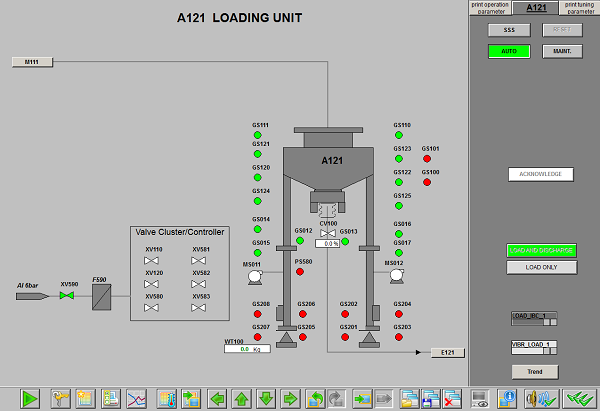Click the SSS button

509,30
